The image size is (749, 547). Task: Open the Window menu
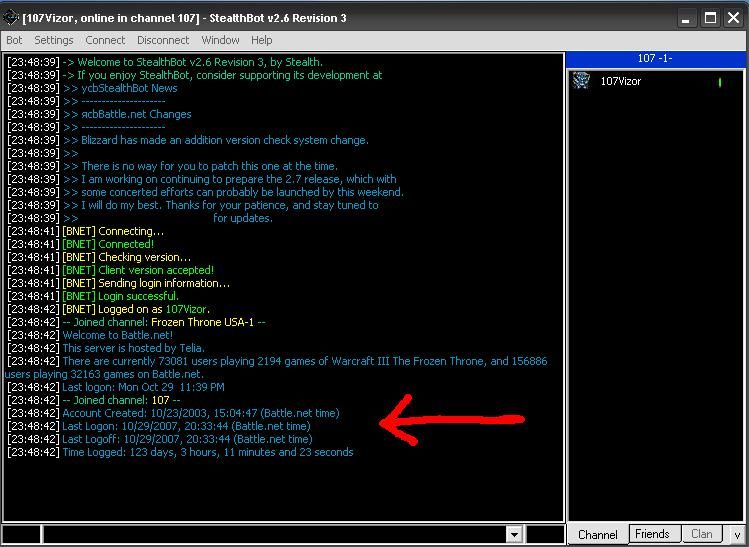click(220, 40)
